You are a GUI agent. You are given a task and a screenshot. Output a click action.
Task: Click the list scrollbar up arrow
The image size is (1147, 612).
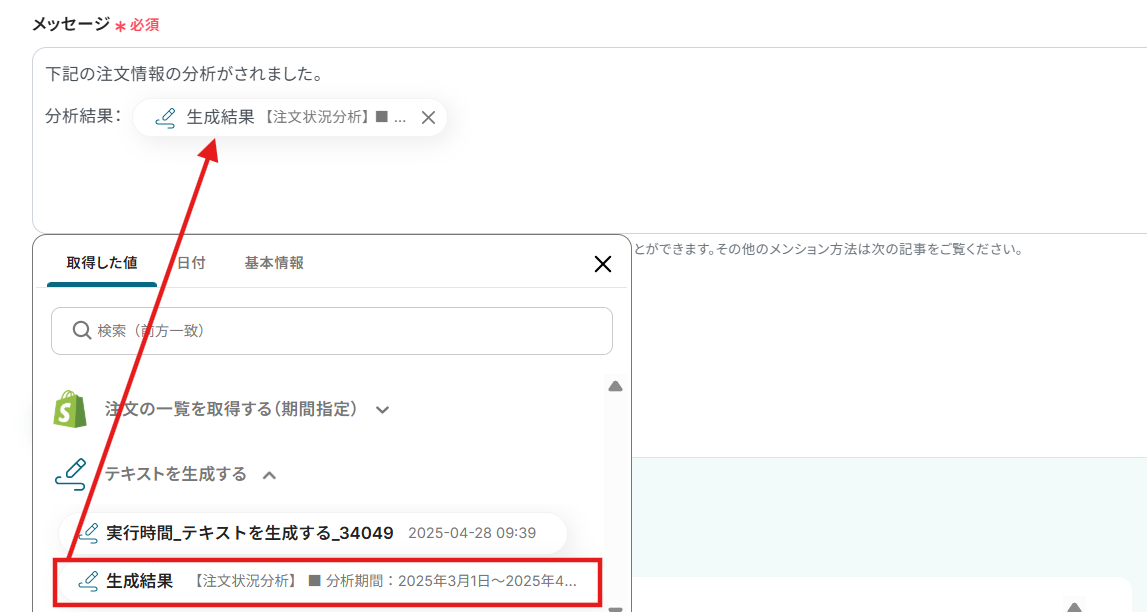[x=615, y=386]
